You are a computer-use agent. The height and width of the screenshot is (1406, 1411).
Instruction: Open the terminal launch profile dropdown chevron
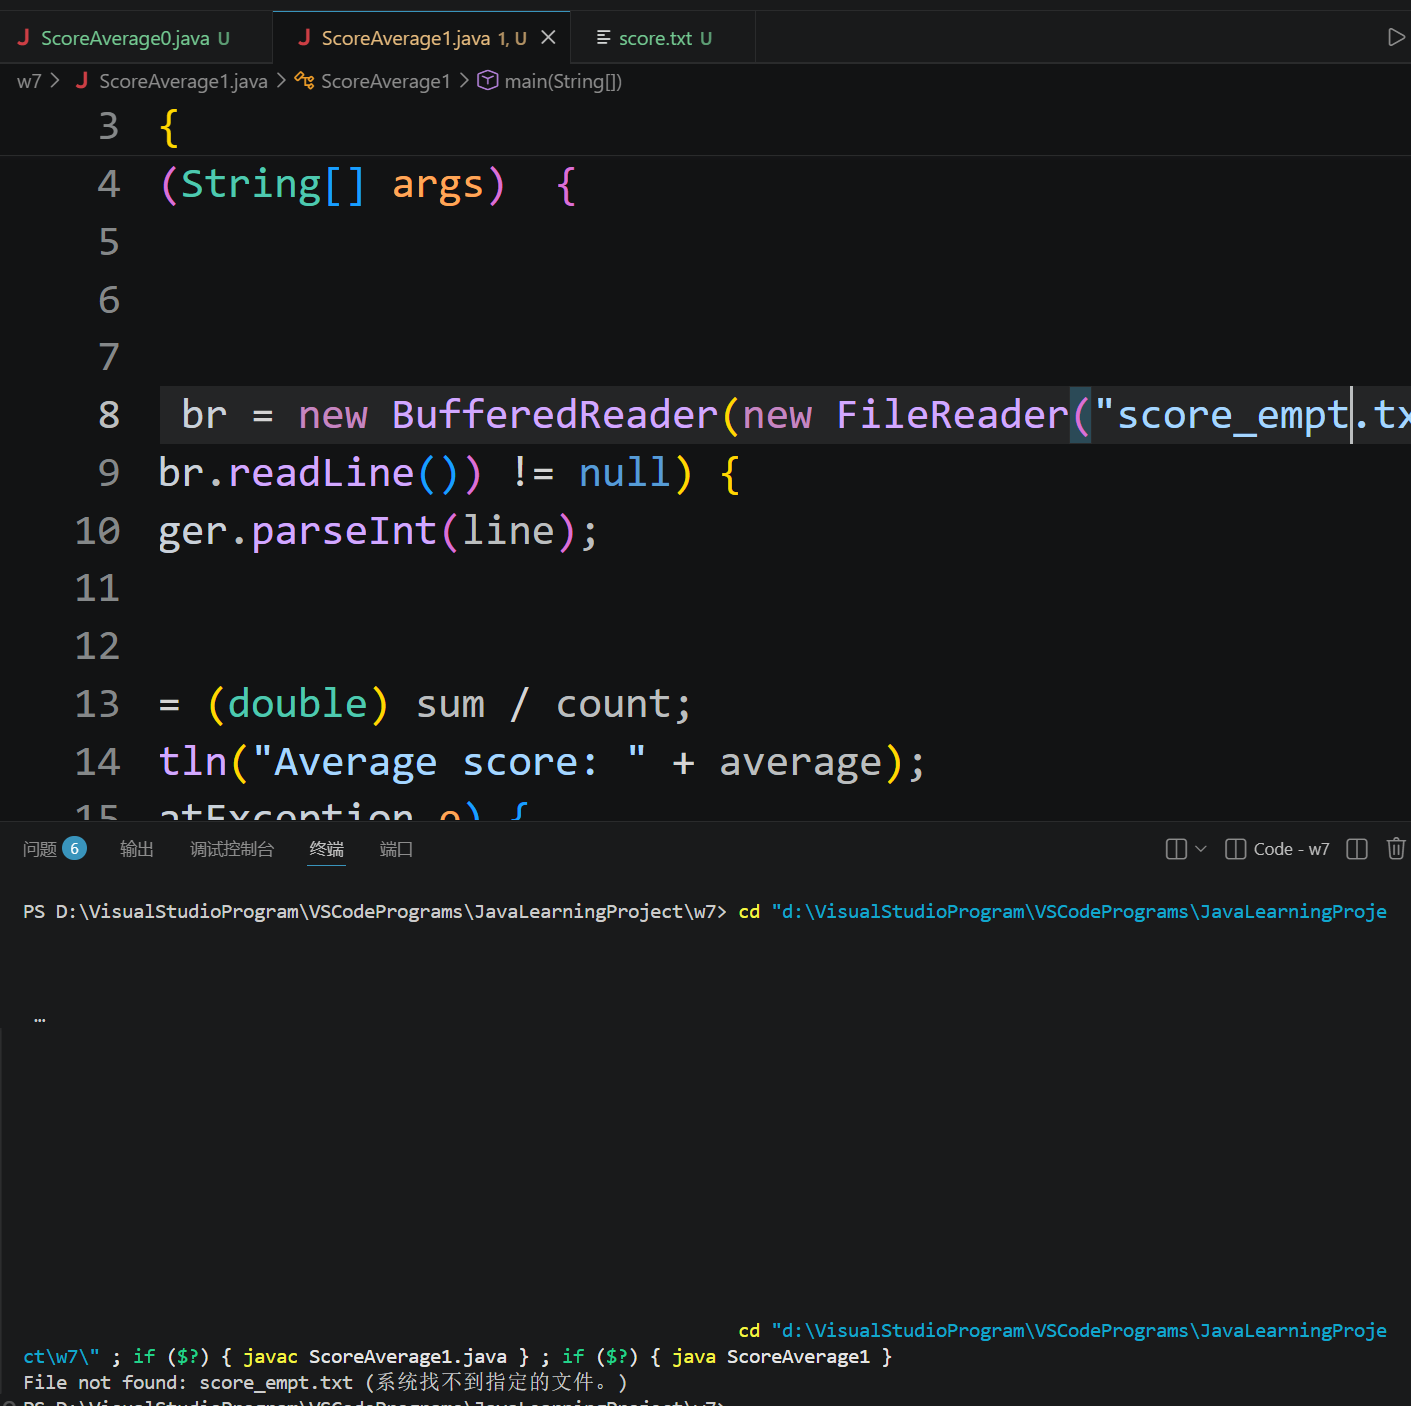1201,849
